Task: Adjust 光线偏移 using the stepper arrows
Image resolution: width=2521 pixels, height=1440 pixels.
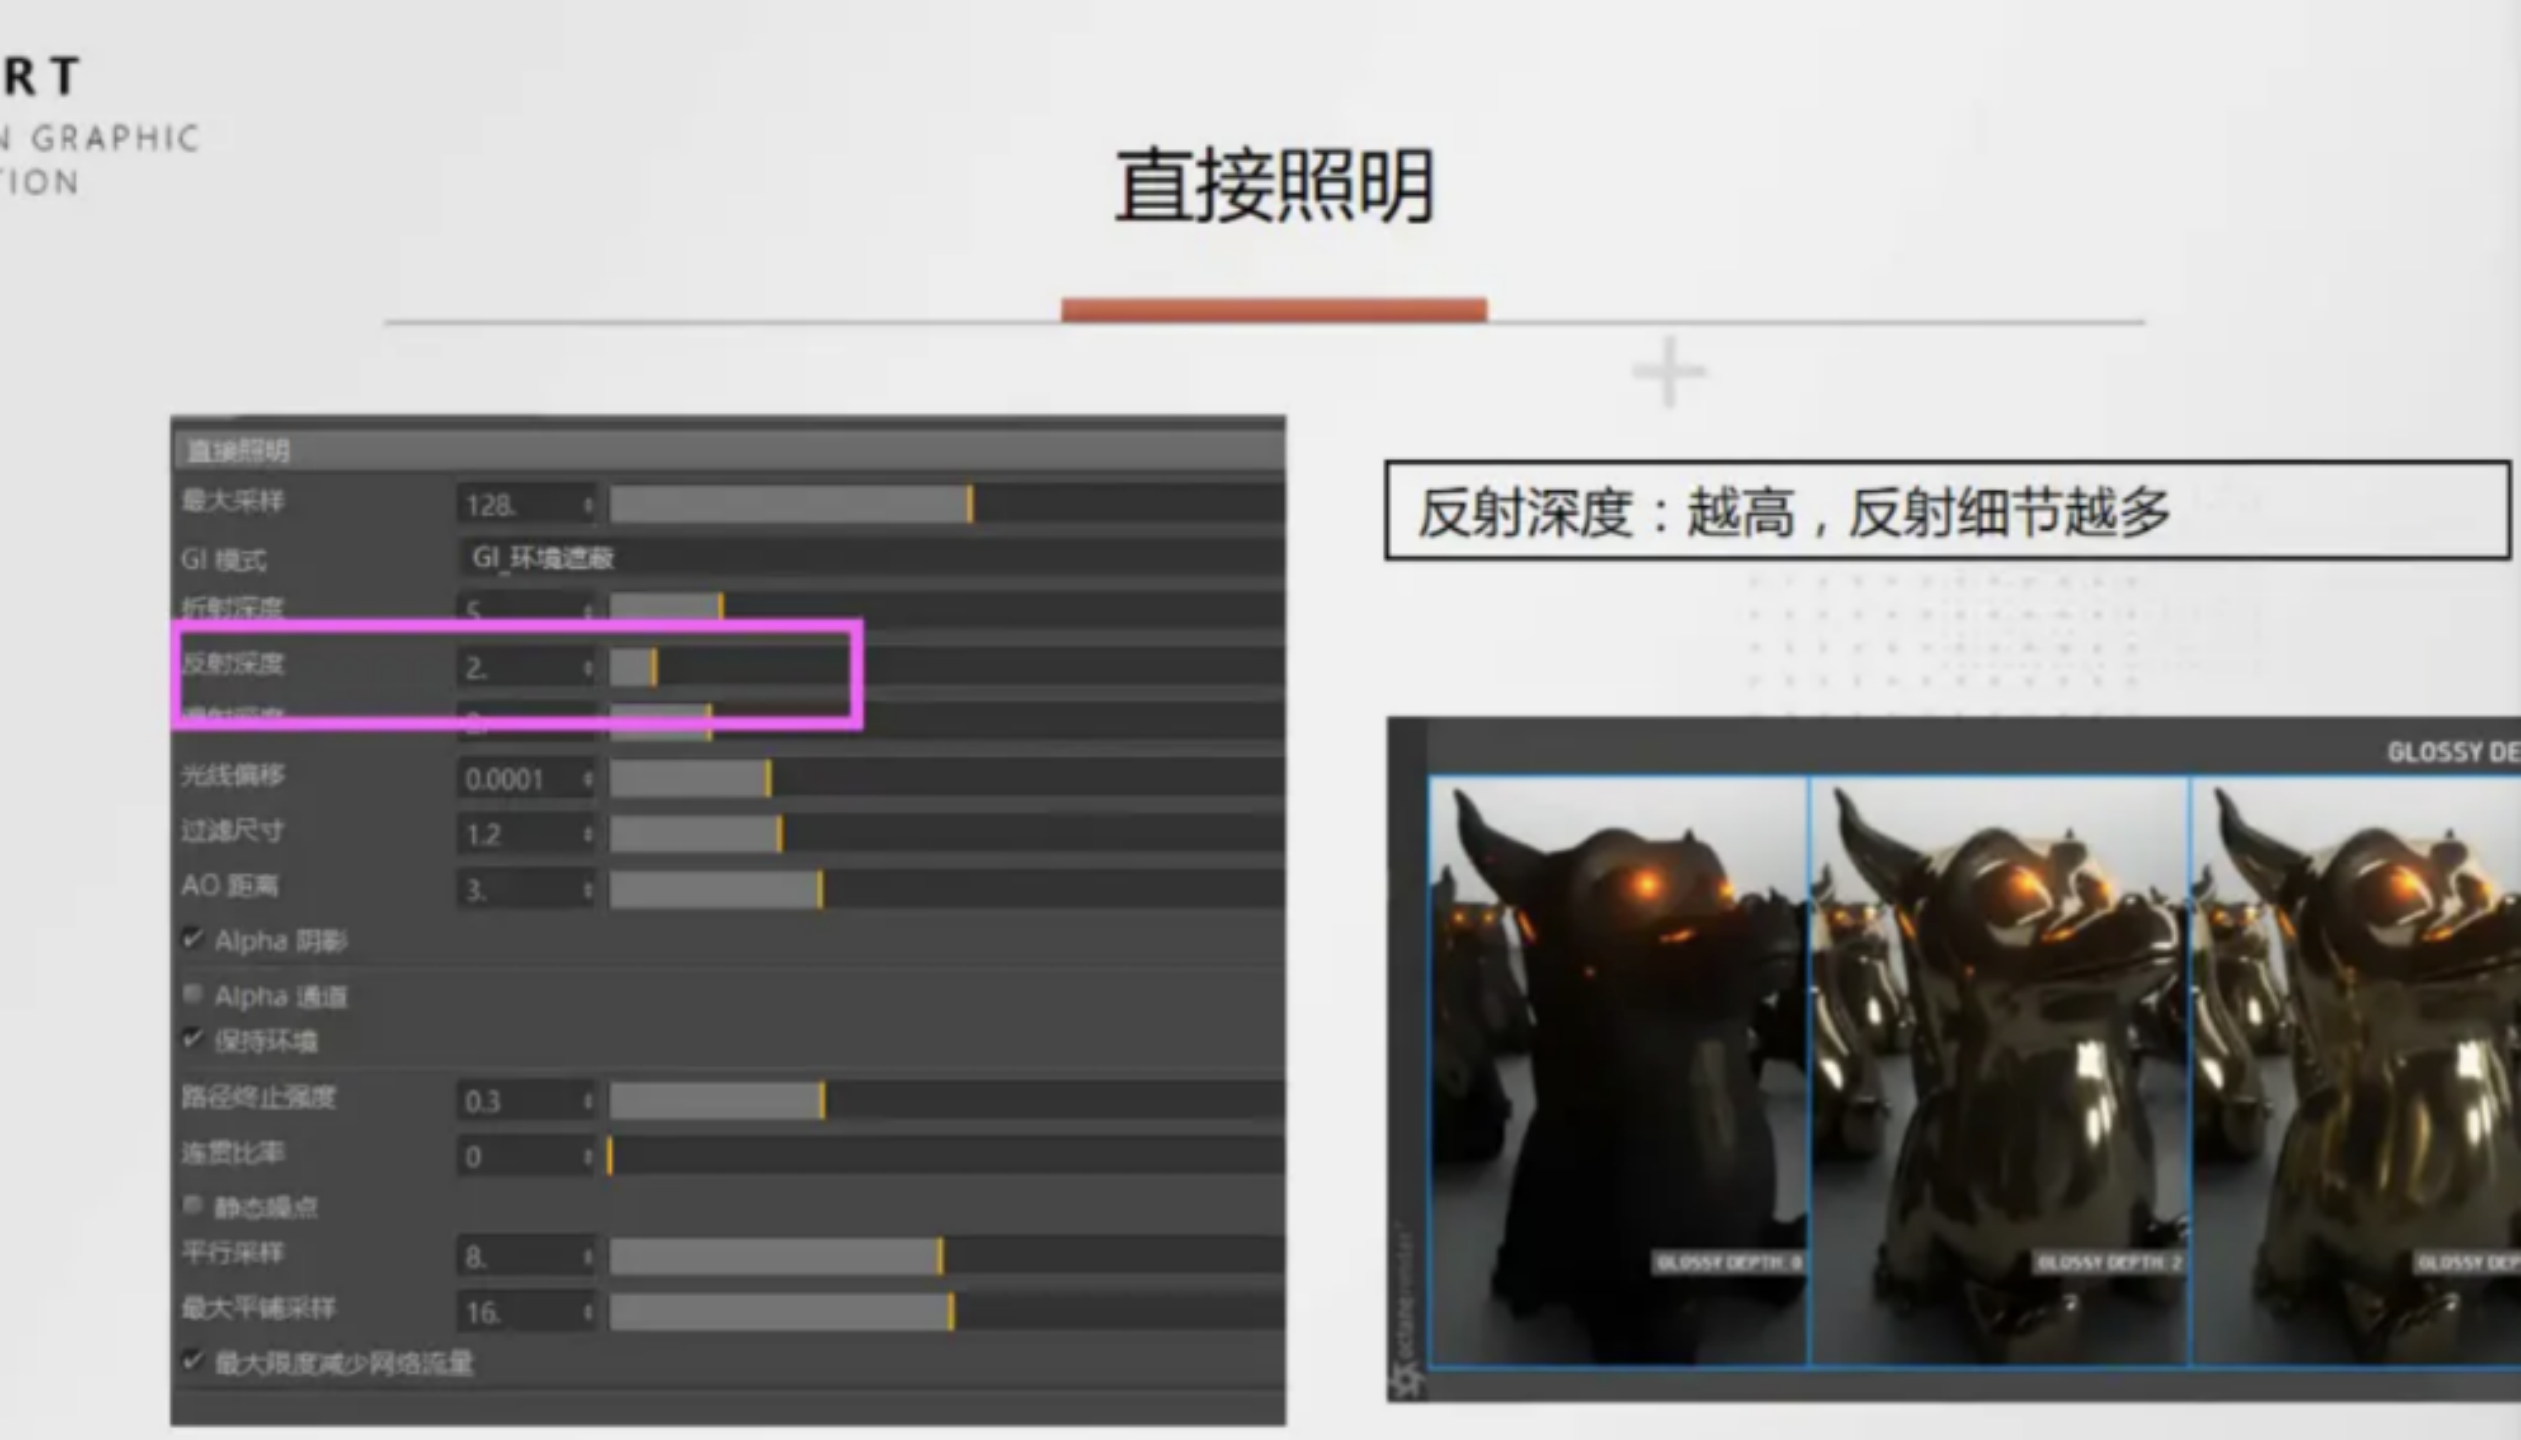Action: tap(588, 779)
